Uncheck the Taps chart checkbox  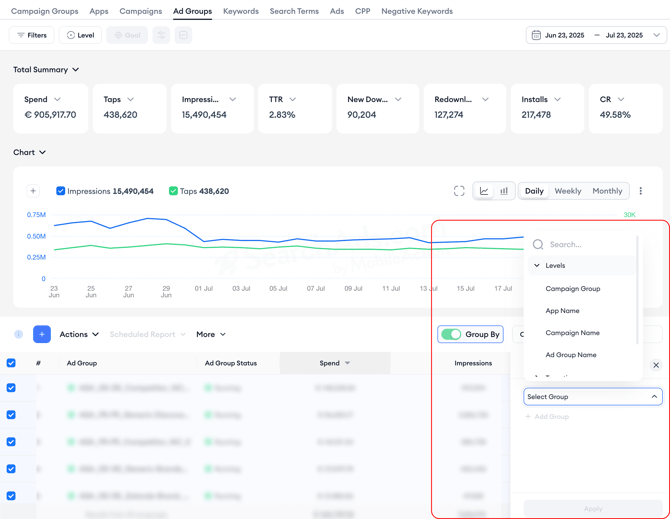click(x=173, y=191)
